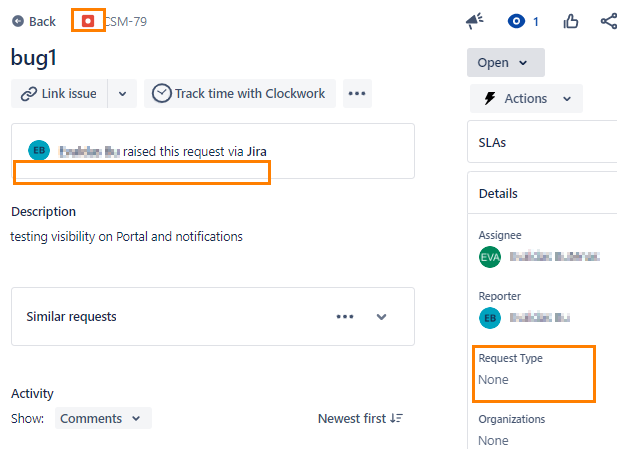This screenshot has width=617, height=449.
Task: Expand the Similar requests section chevron
Action: 381,317
